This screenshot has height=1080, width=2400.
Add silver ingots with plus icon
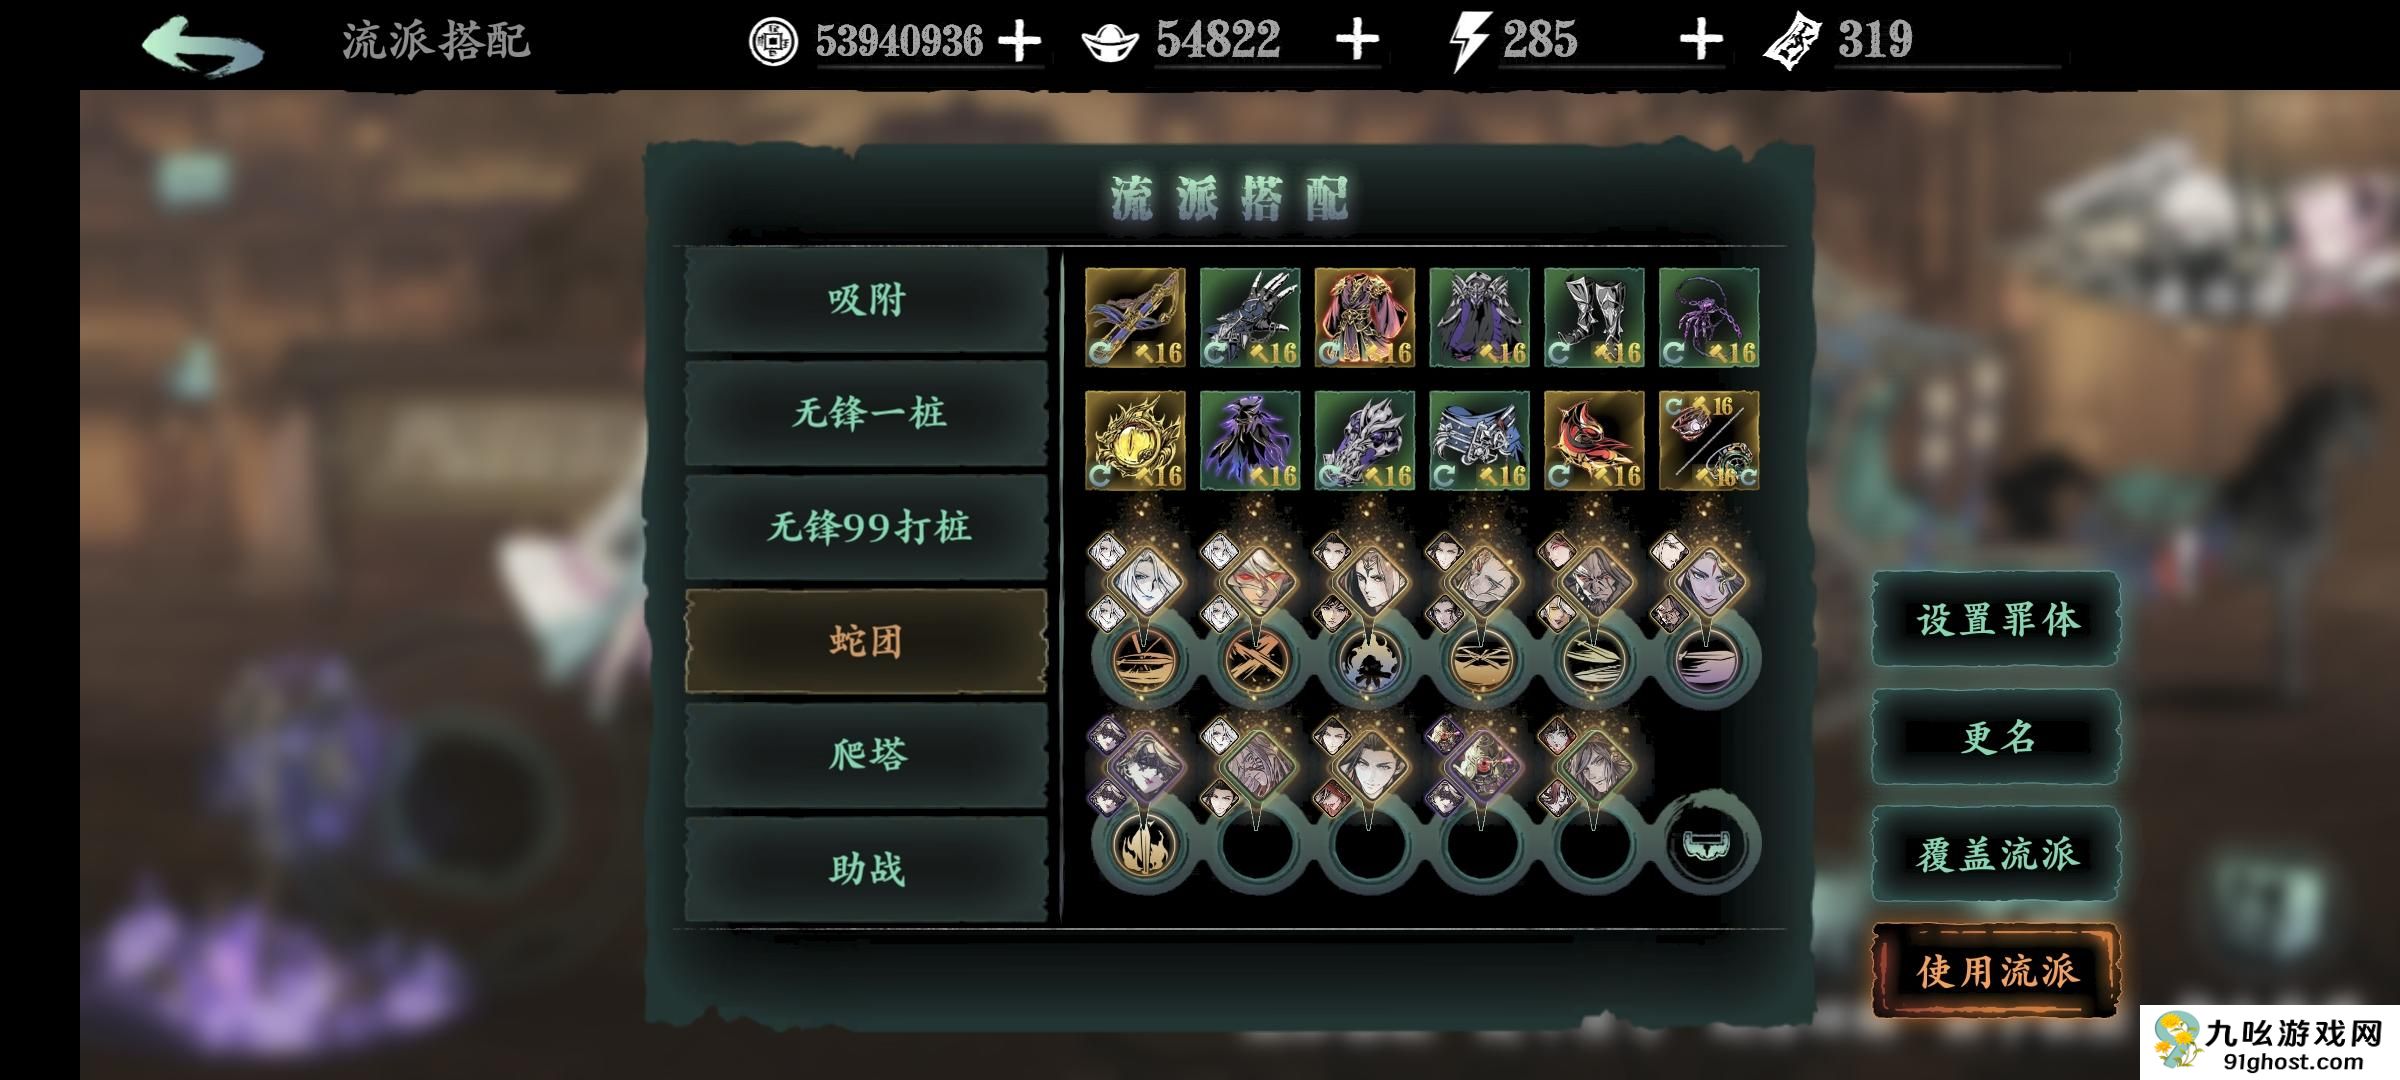(1357, 42)
